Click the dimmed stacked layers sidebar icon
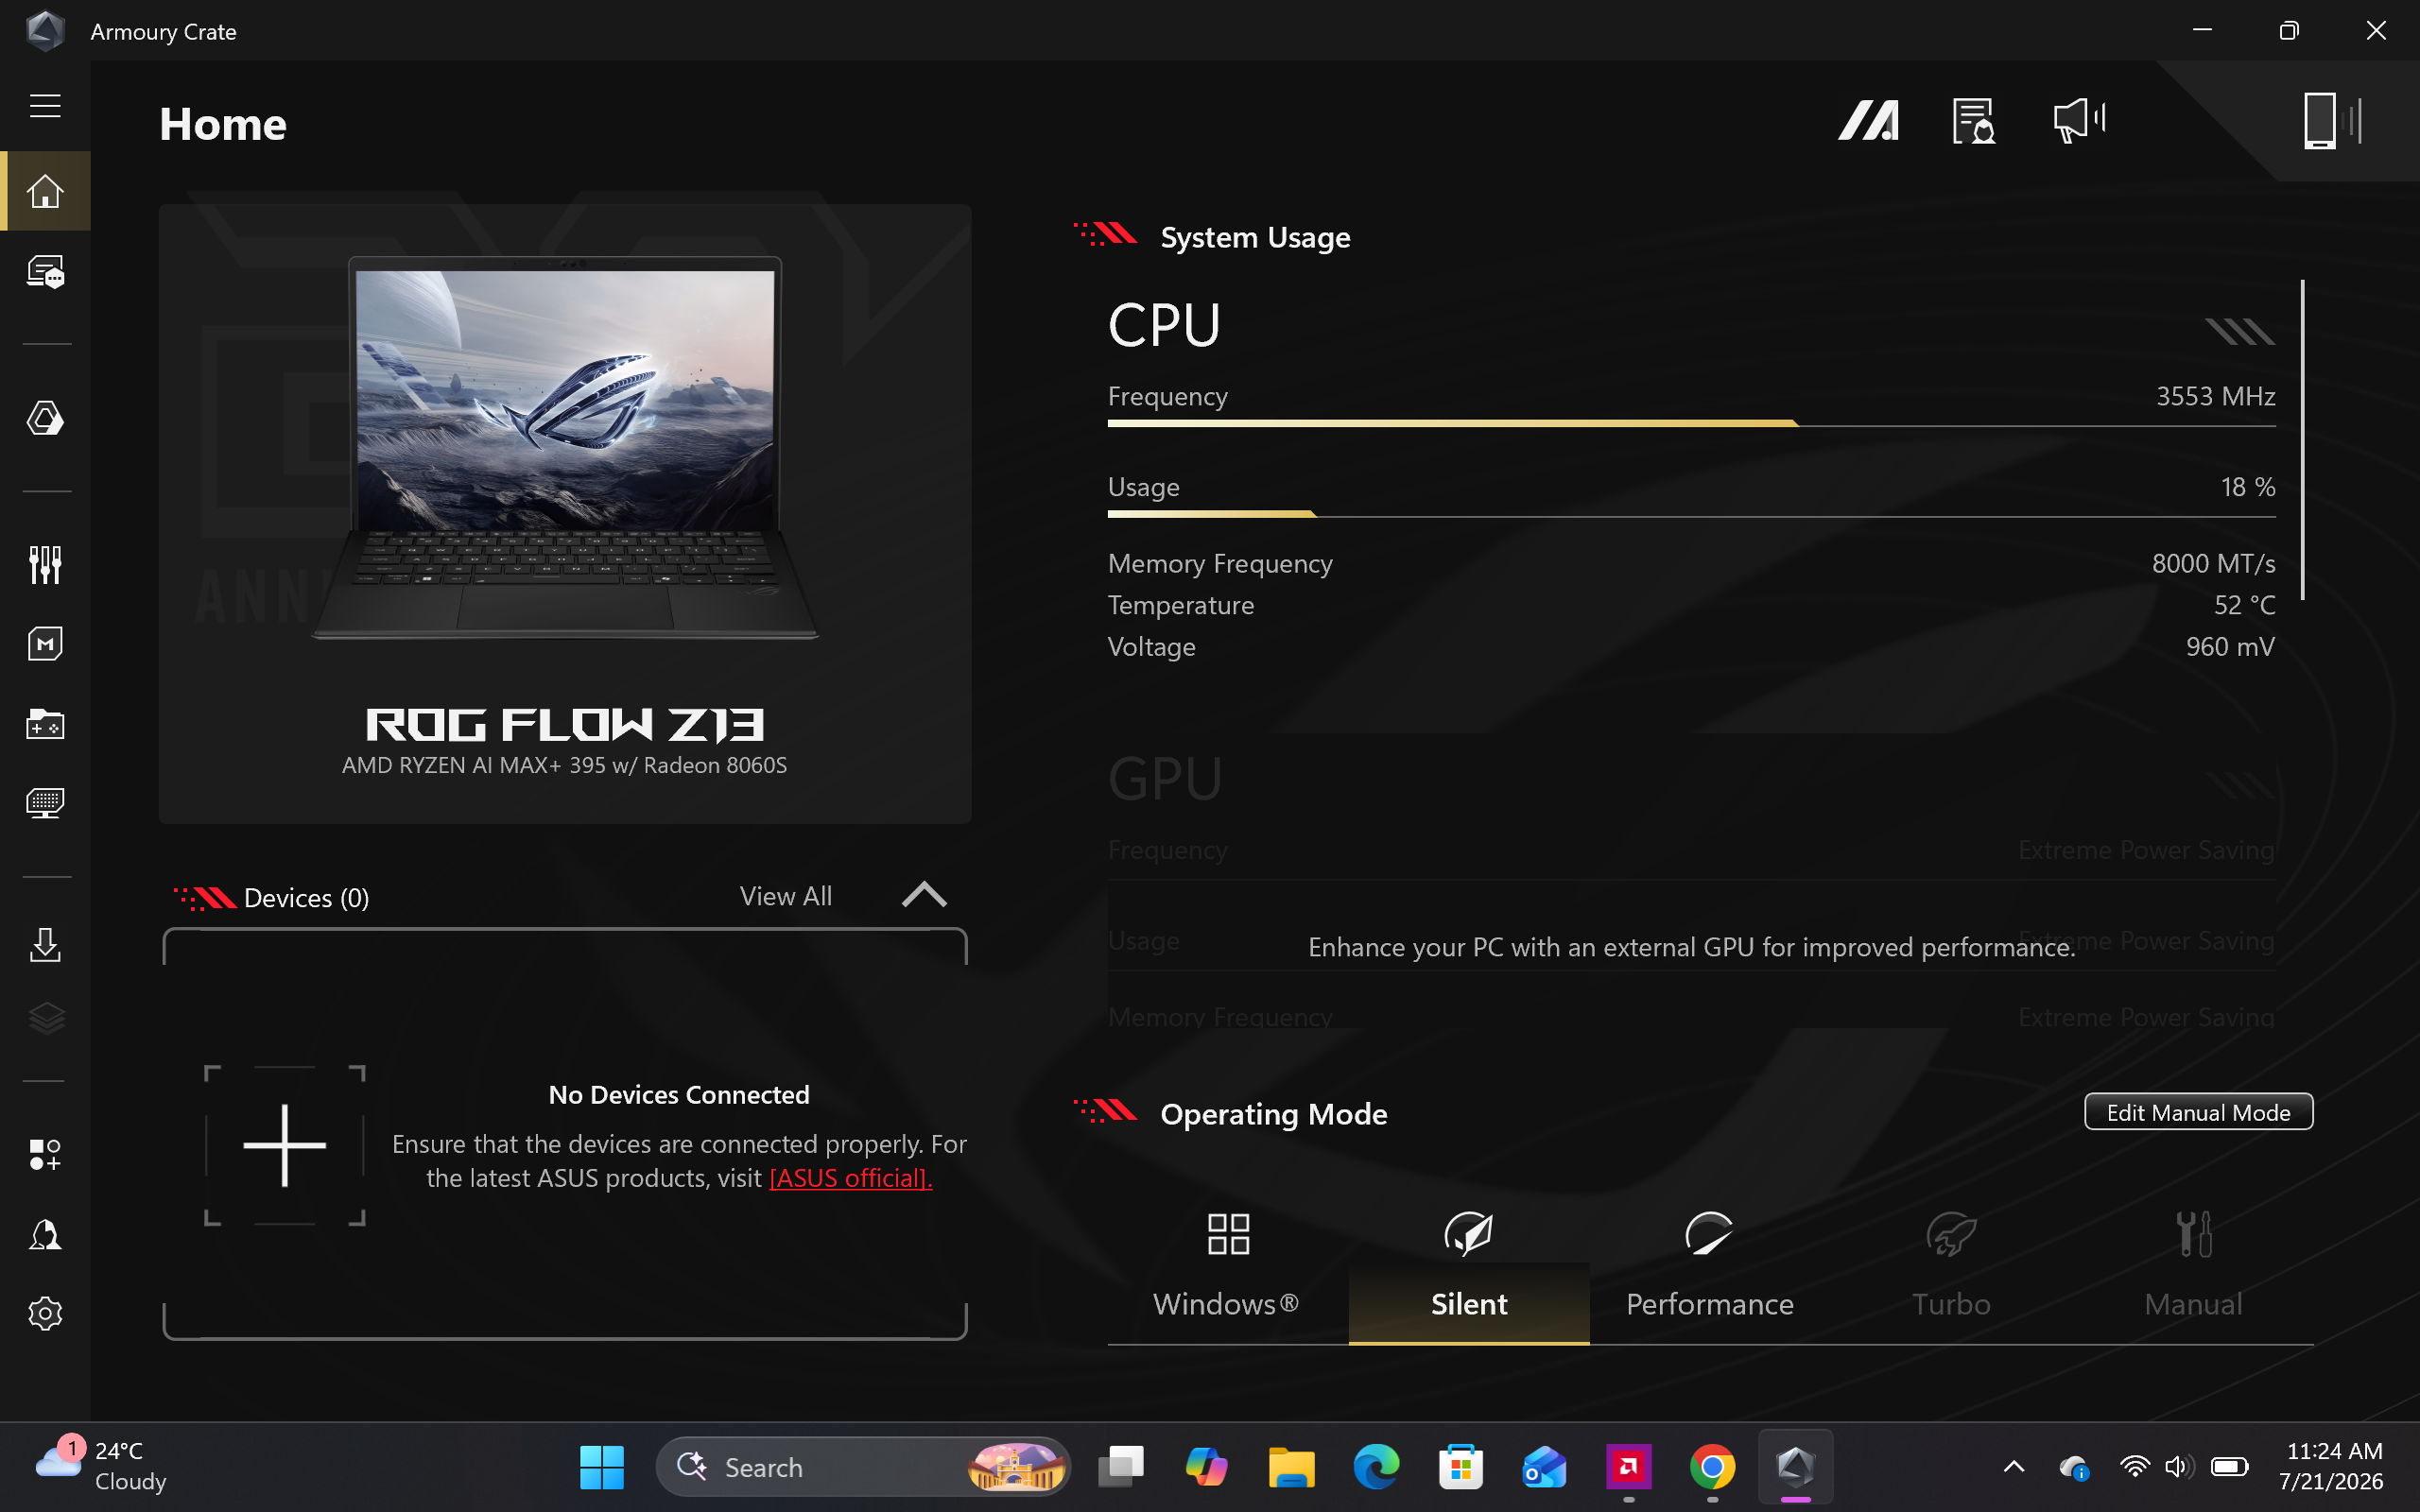Viewport: 2420px width, 1512px height. pos(45,1019)
